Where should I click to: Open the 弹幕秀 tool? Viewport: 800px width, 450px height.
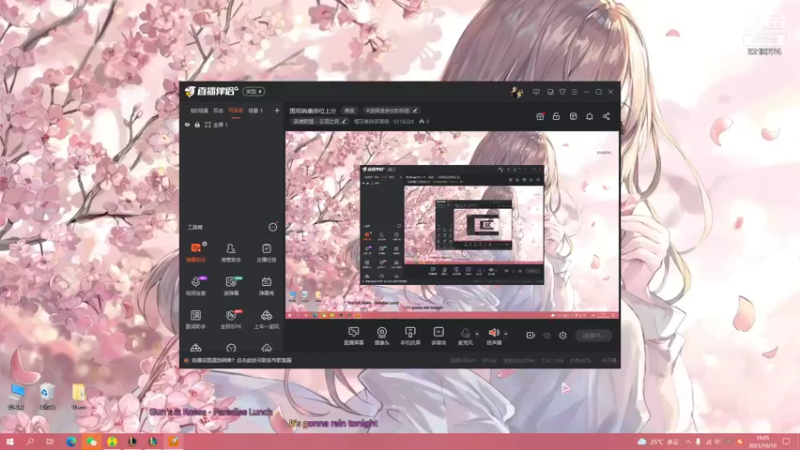pos(266,286)
